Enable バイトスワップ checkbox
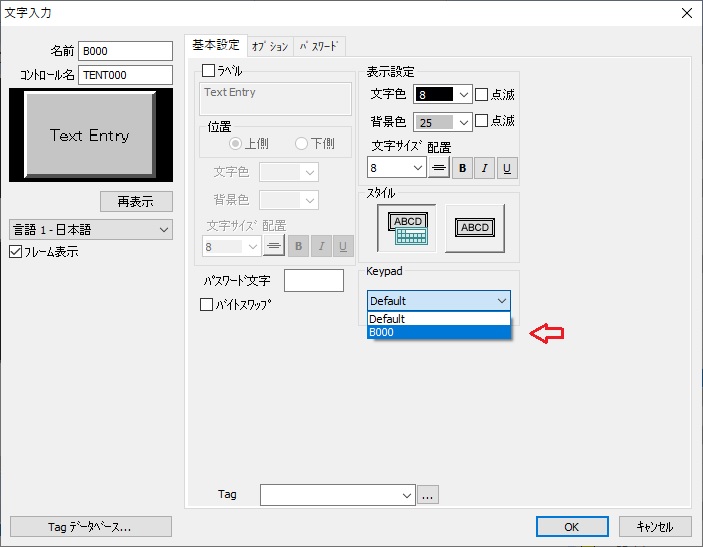 click(206, 305)
